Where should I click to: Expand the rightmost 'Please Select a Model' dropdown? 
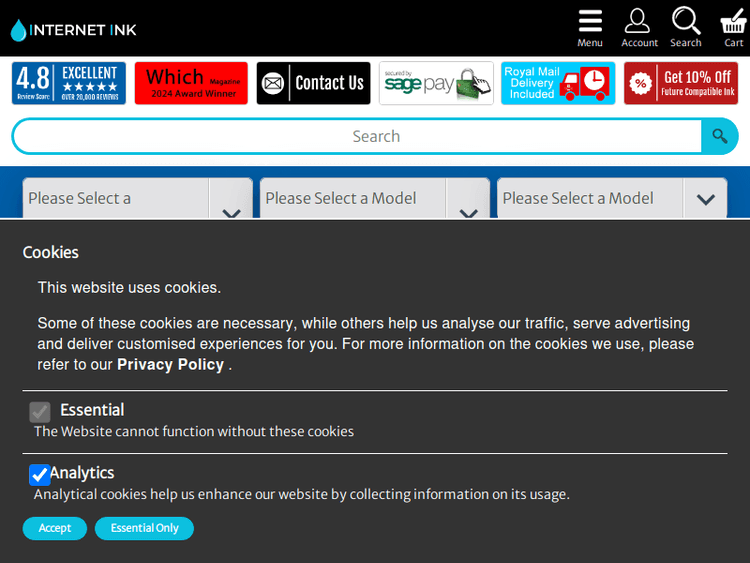click(611, 199)
